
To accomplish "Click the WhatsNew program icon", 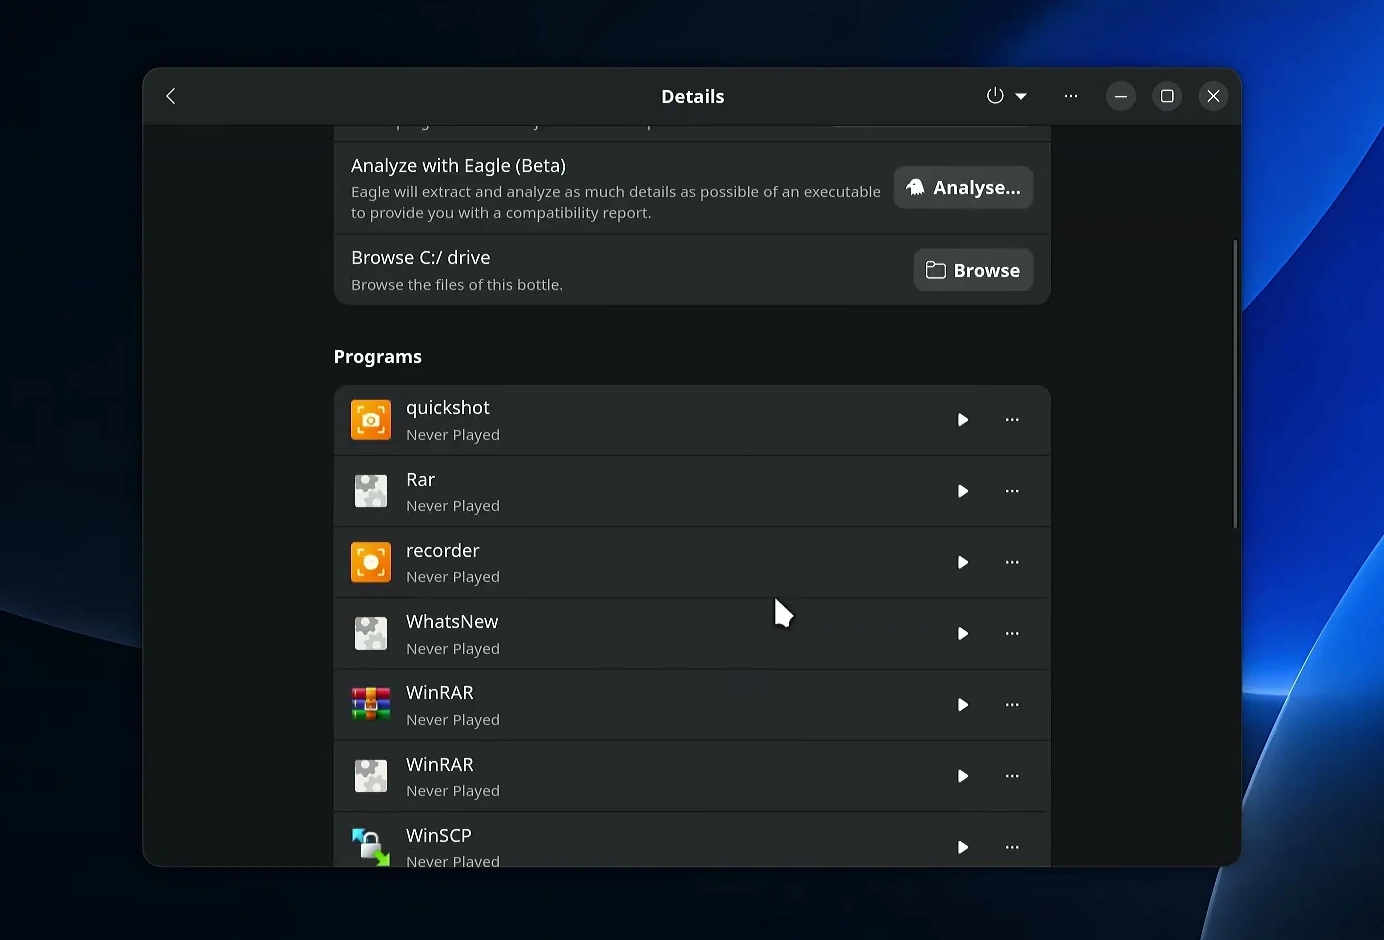I will tap(371, 634).
